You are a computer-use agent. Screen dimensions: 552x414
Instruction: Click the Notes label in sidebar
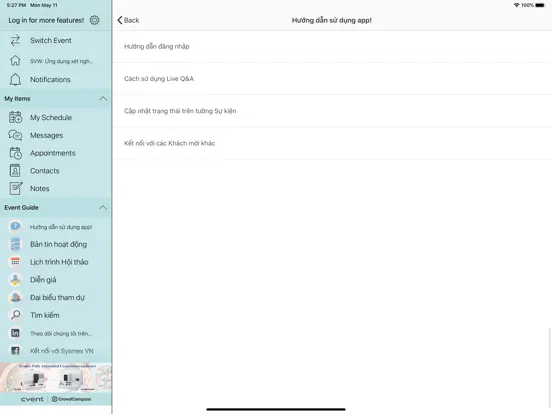(x=40, y=188)
